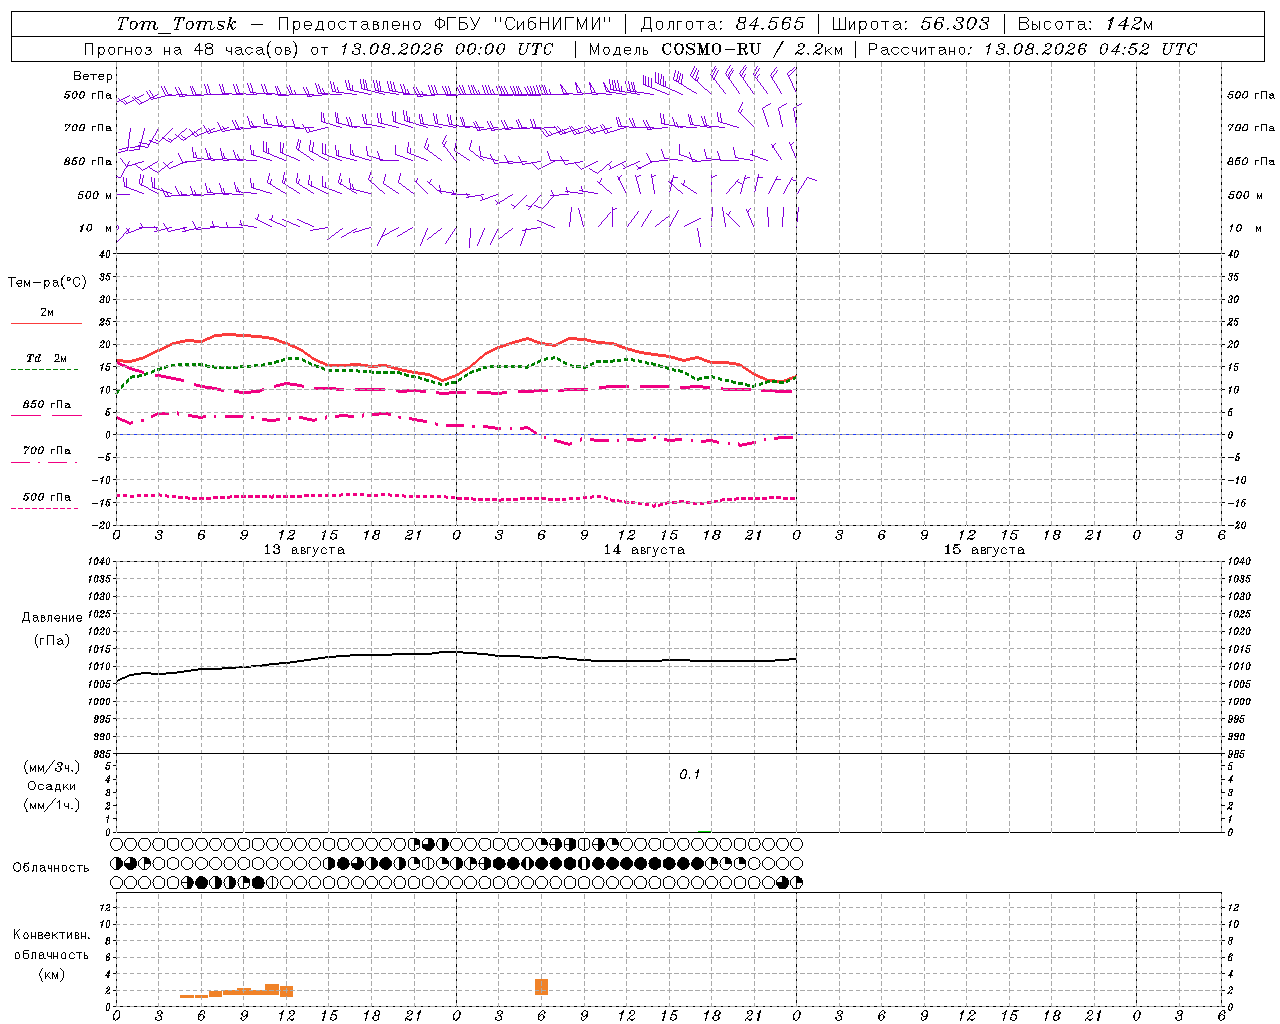The height and width of the screenshot is (1024, 1280).
Task: Click the last filled cloud circle in bottom cloud row
Action: click(x=796, y=883)
